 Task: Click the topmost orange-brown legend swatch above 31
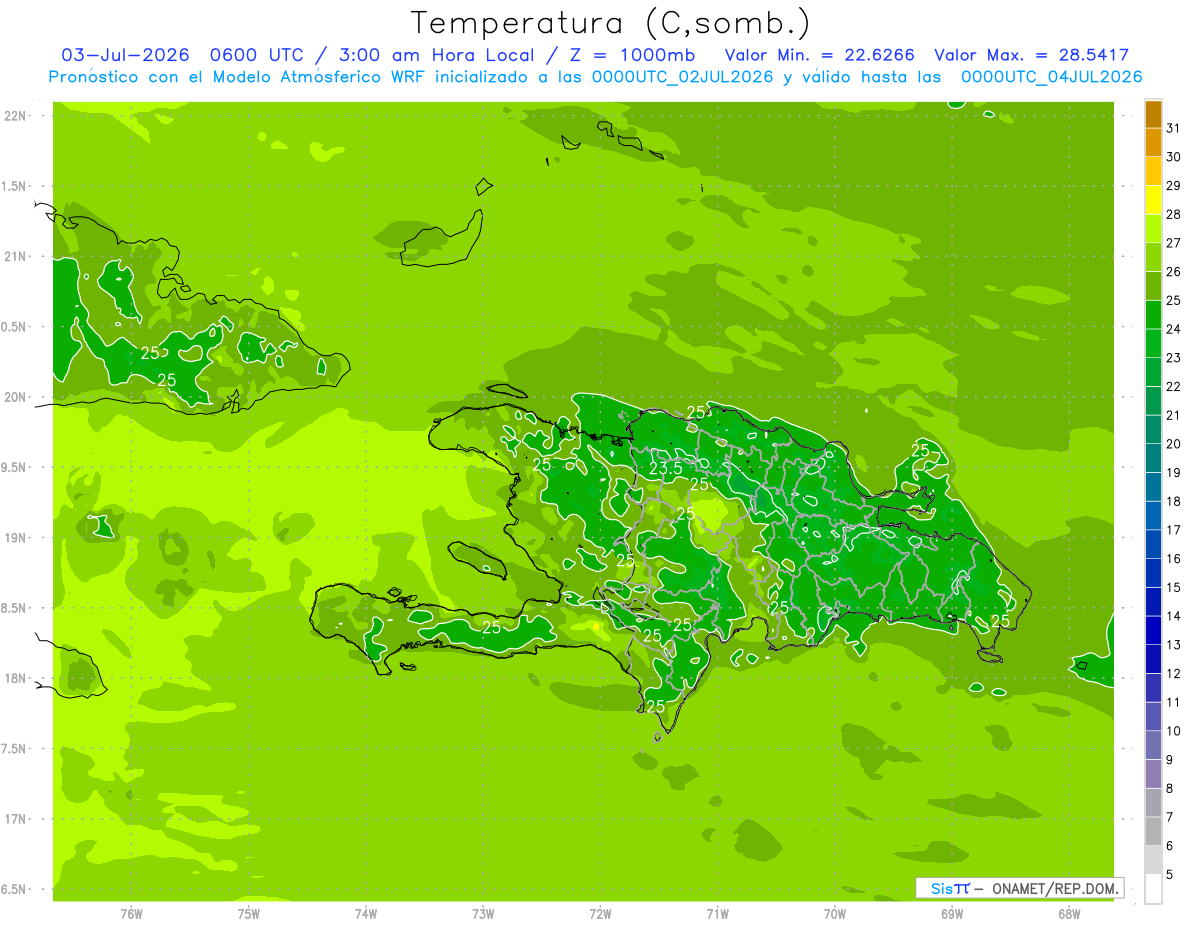point(1153,114)
